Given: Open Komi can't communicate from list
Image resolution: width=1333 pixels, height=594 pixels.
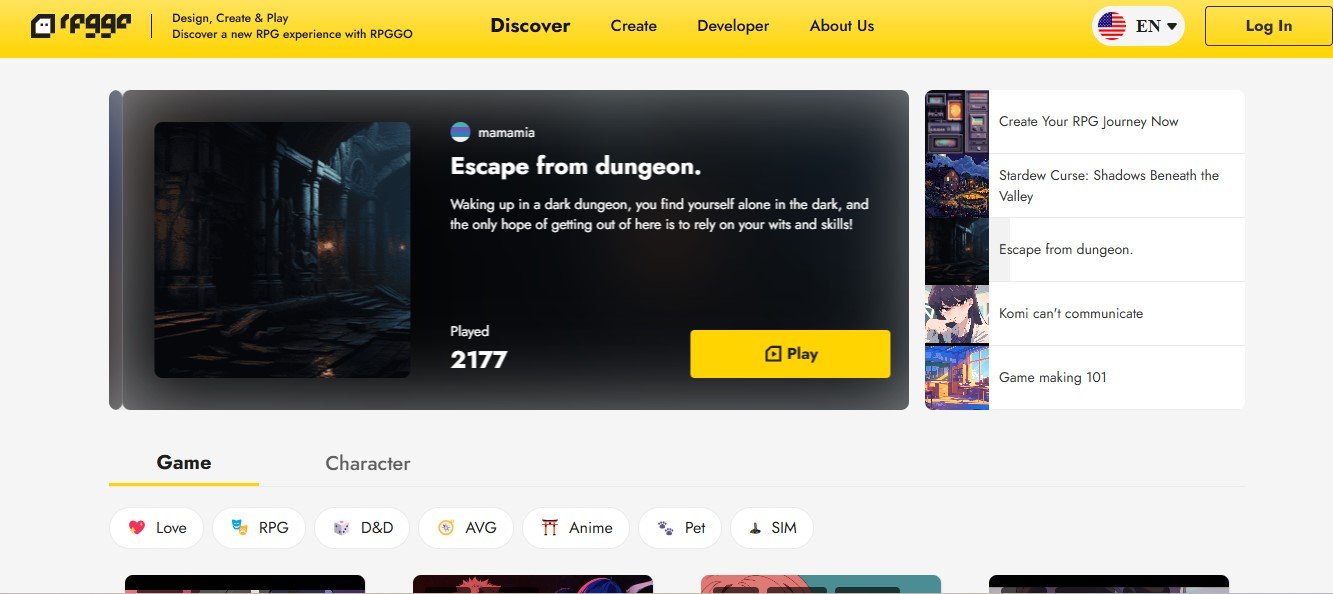Looking at the screenshot, I should pyautogui.click(x=1085, y=314).
